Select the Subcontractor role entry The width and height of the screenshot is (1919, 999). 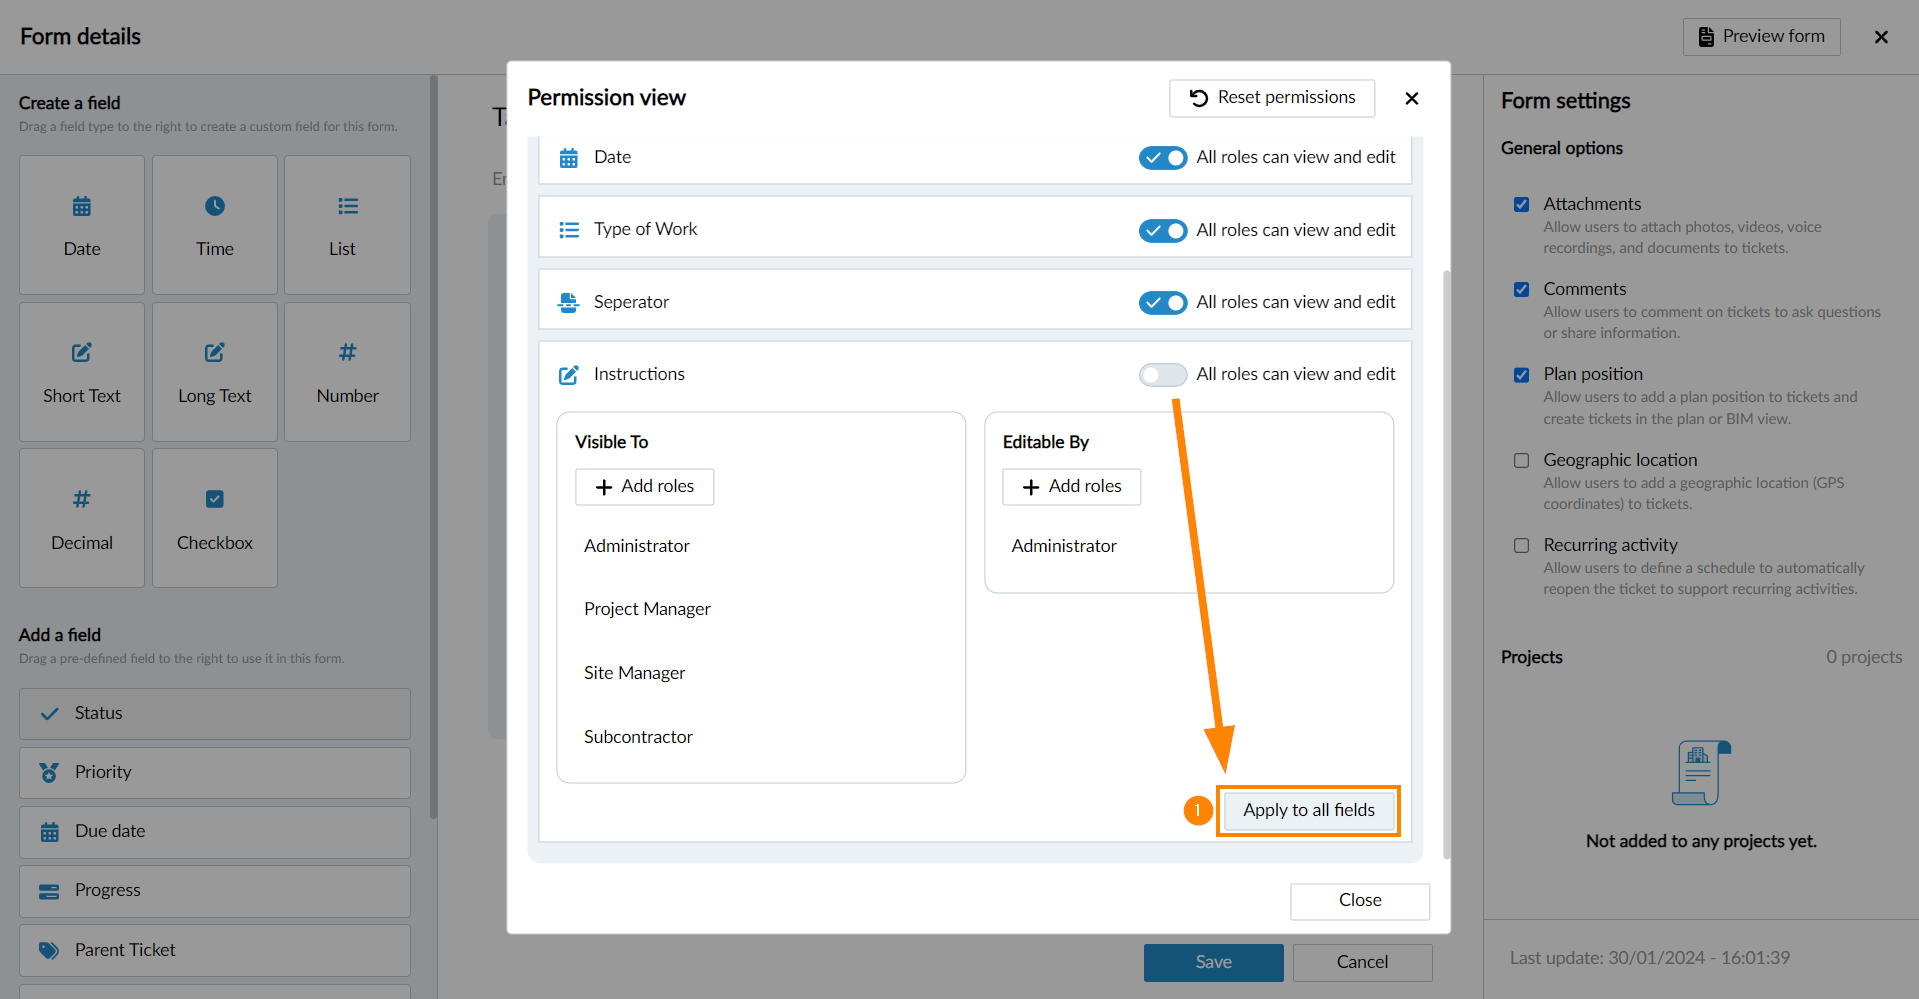[638, 737]
